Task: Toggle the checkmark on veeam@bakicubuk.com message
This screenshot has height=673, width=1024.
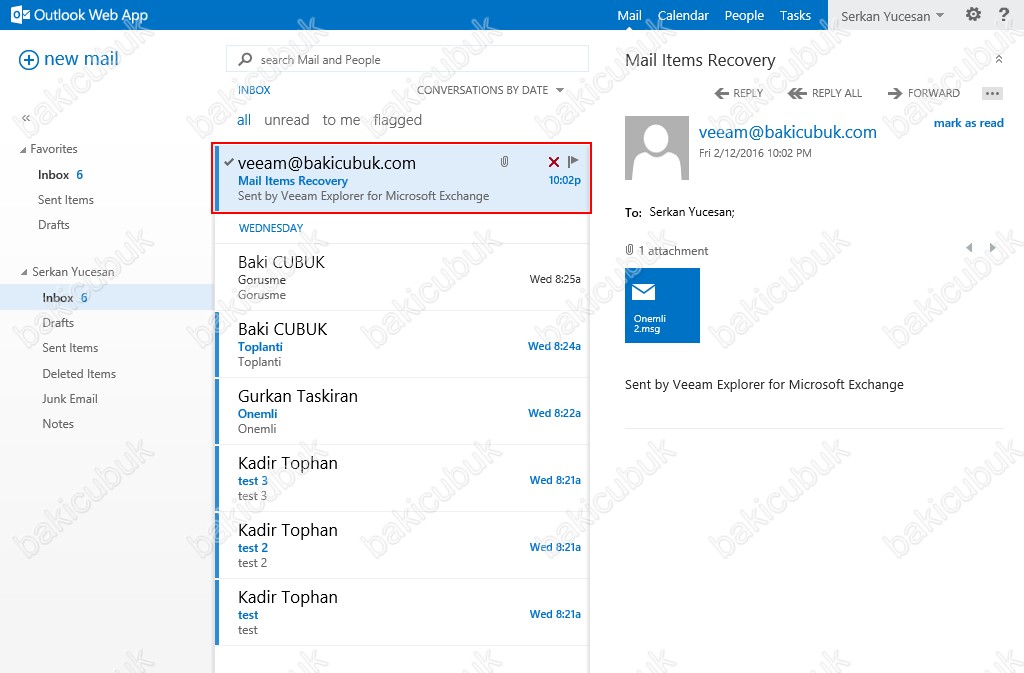Action: tap(229, 162)
